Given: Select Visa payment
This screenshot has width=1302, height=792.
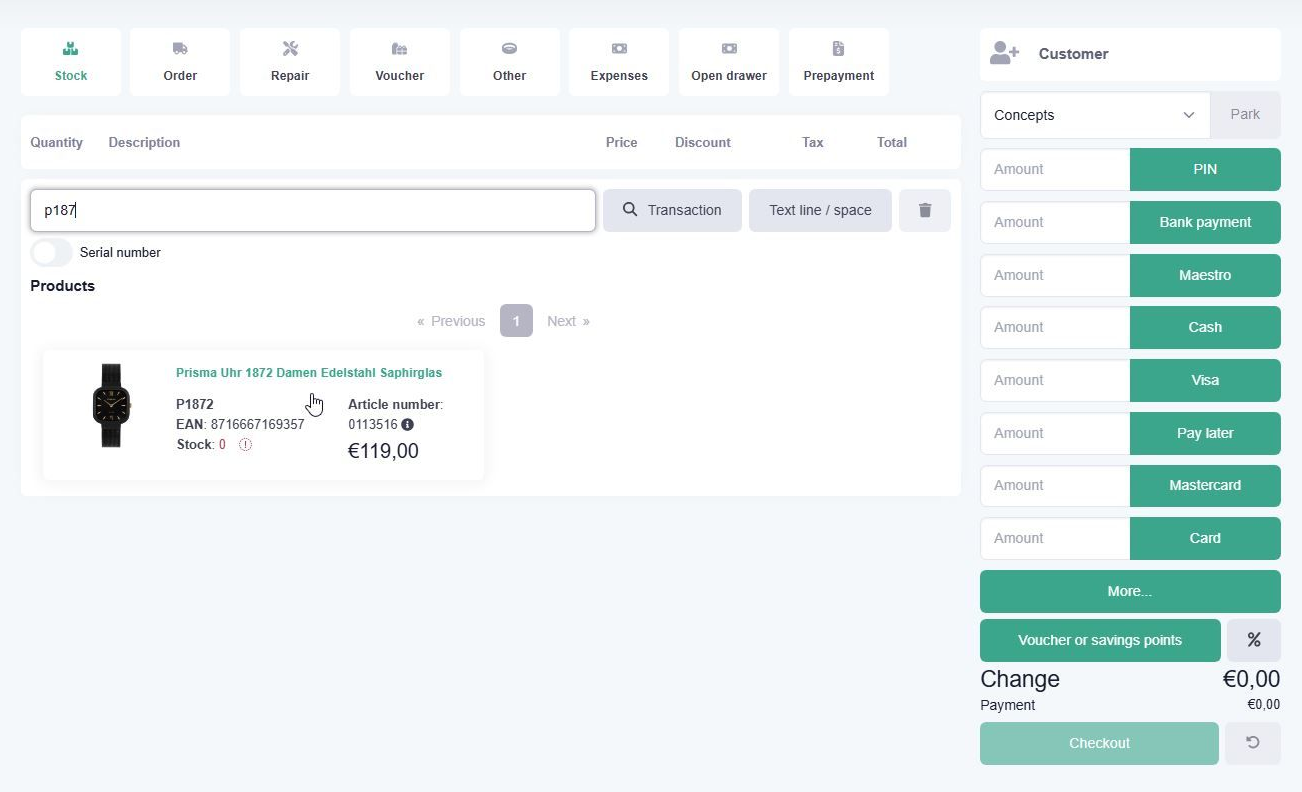Looking at the screenshot, I should point(1205,380).
